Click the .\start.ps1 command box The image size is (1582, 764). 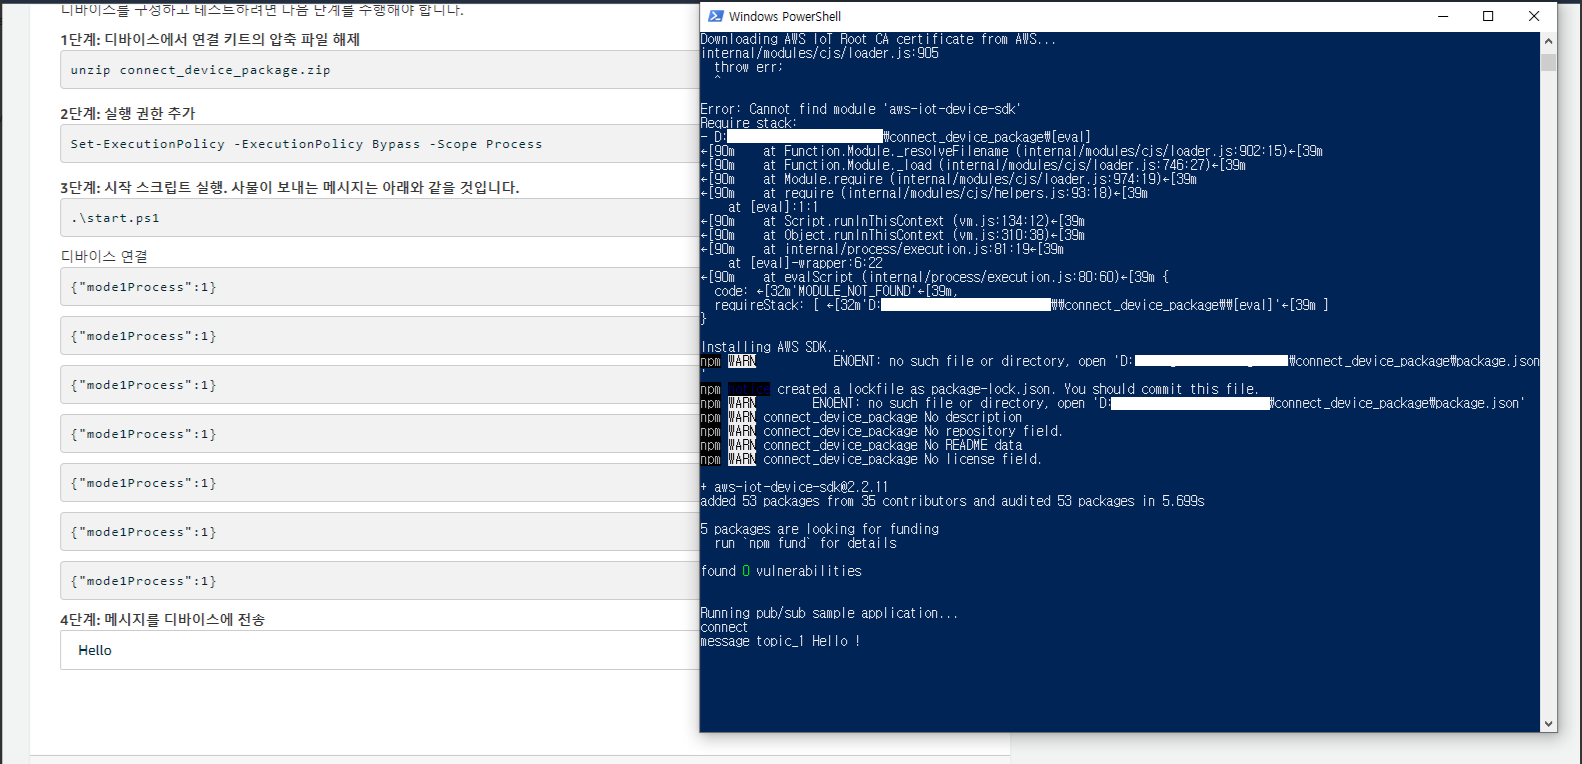coord(380,218)
